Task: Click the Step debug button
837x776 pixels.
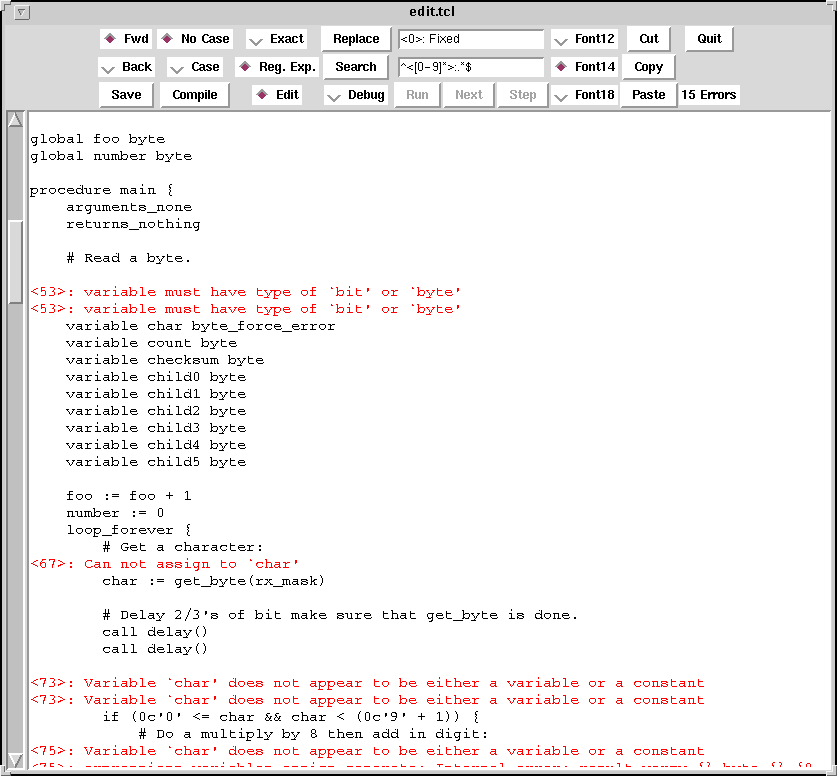Action: click(x=523, y=94)
